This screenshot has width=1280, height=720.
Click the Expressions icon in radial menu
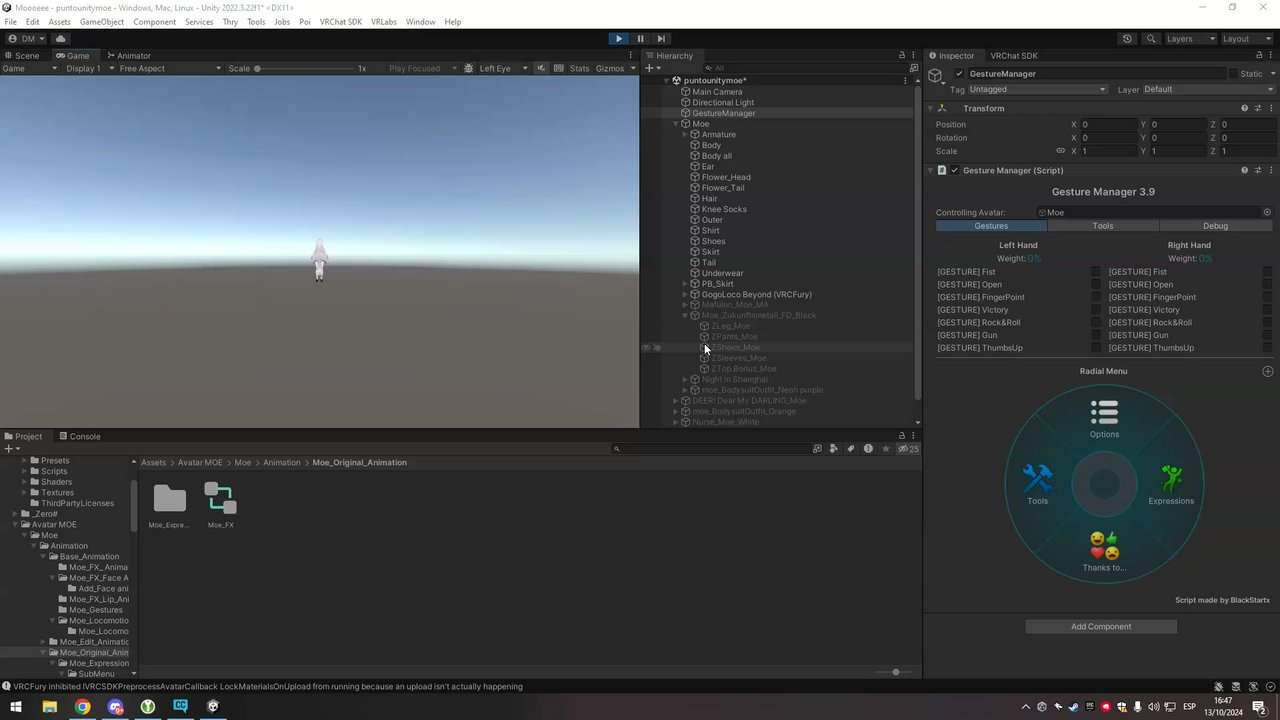(x=1171, y=478)
